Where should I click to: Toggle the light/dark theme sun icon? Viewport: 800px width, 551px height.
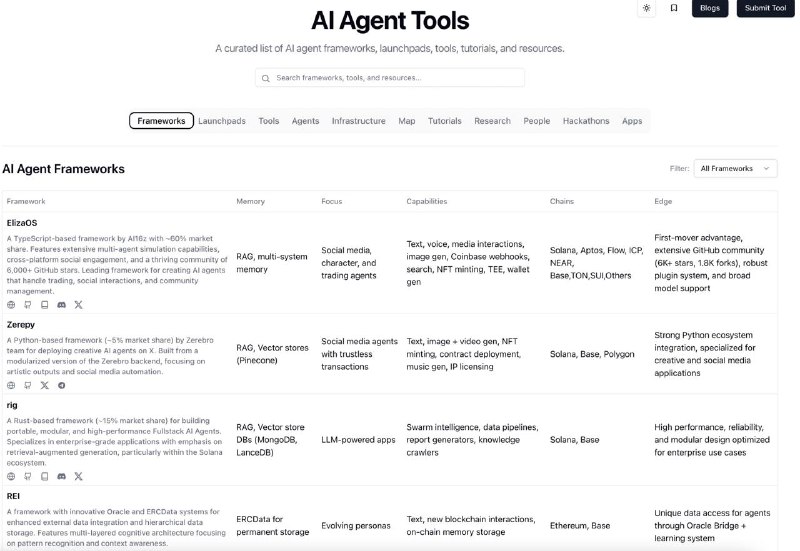coord(646,8)
